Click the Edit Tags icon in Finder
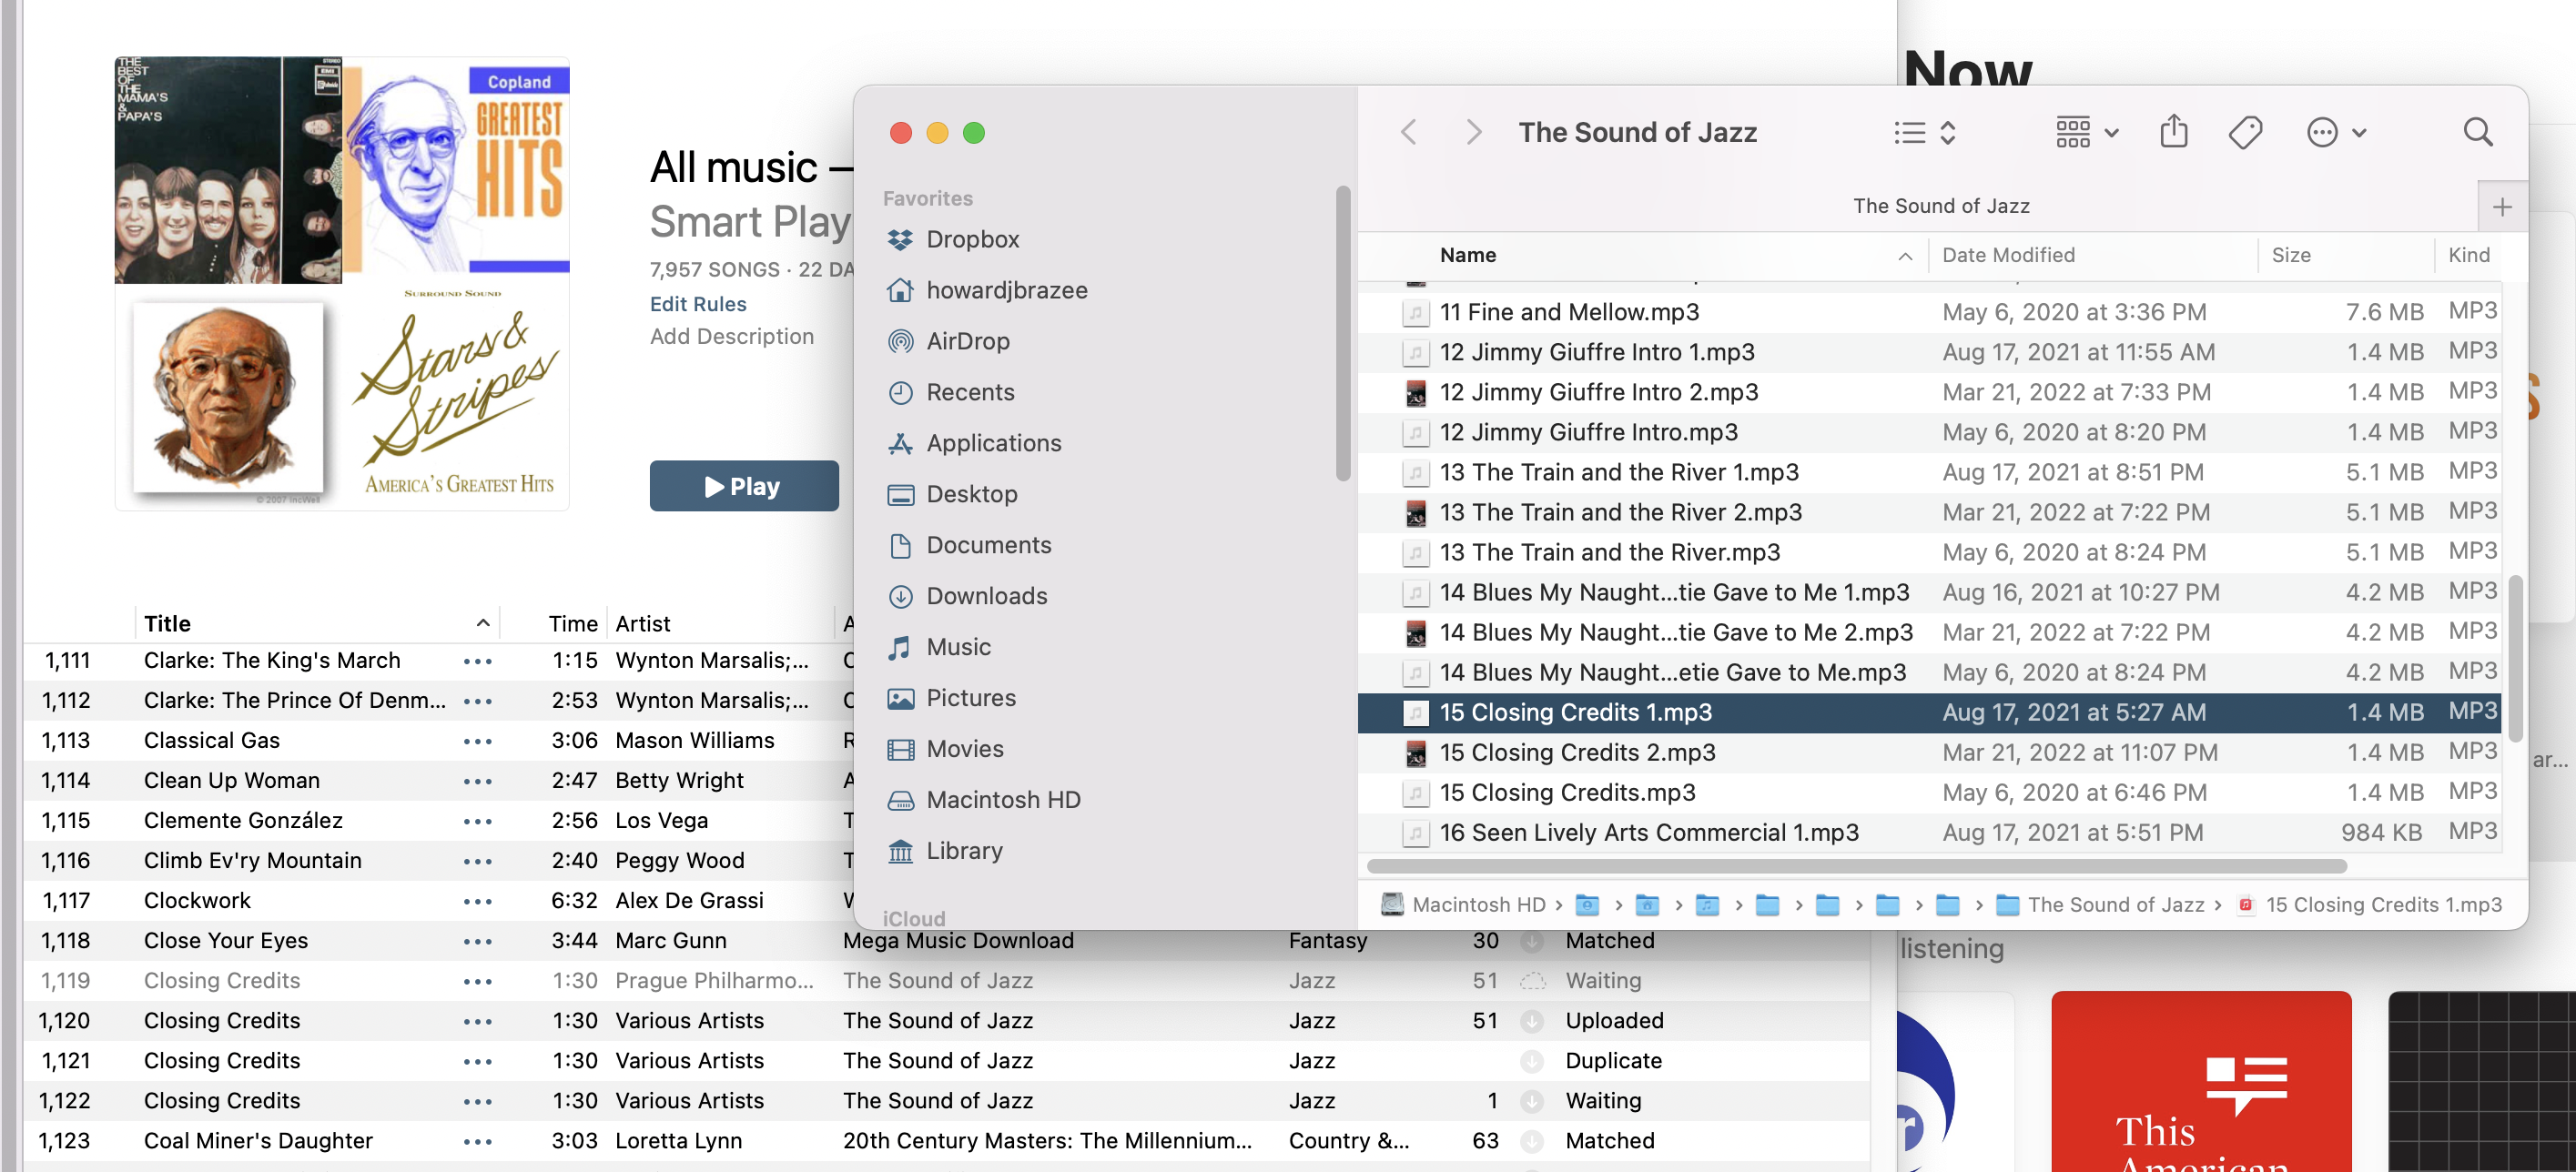Image resolution: width=2576 pixels, height=1172 pixels. (2245, 132)
